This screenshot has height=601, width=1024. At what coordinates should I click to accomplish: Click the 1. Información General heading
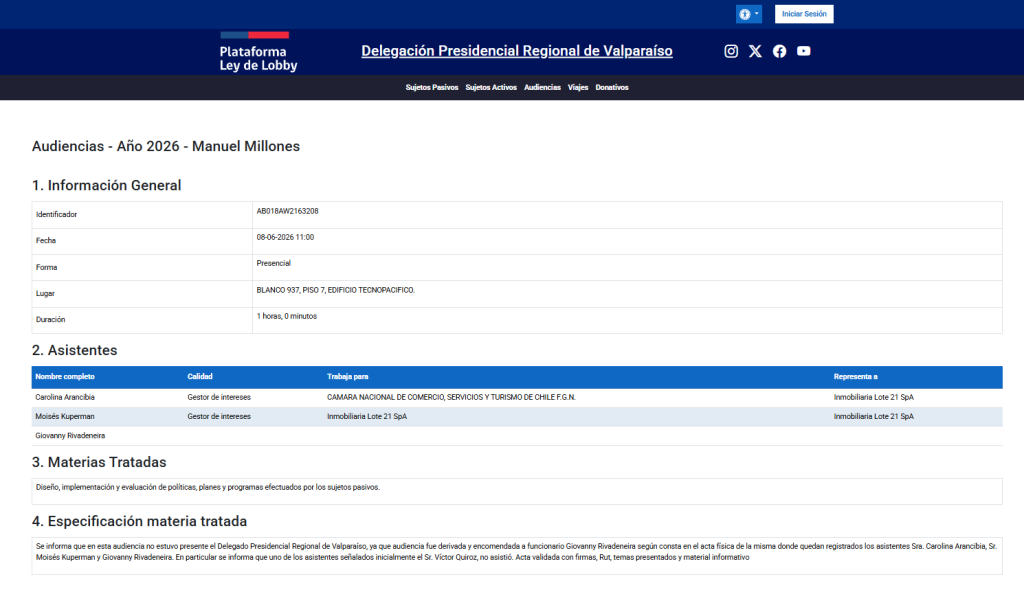click(x=106, y=186)
